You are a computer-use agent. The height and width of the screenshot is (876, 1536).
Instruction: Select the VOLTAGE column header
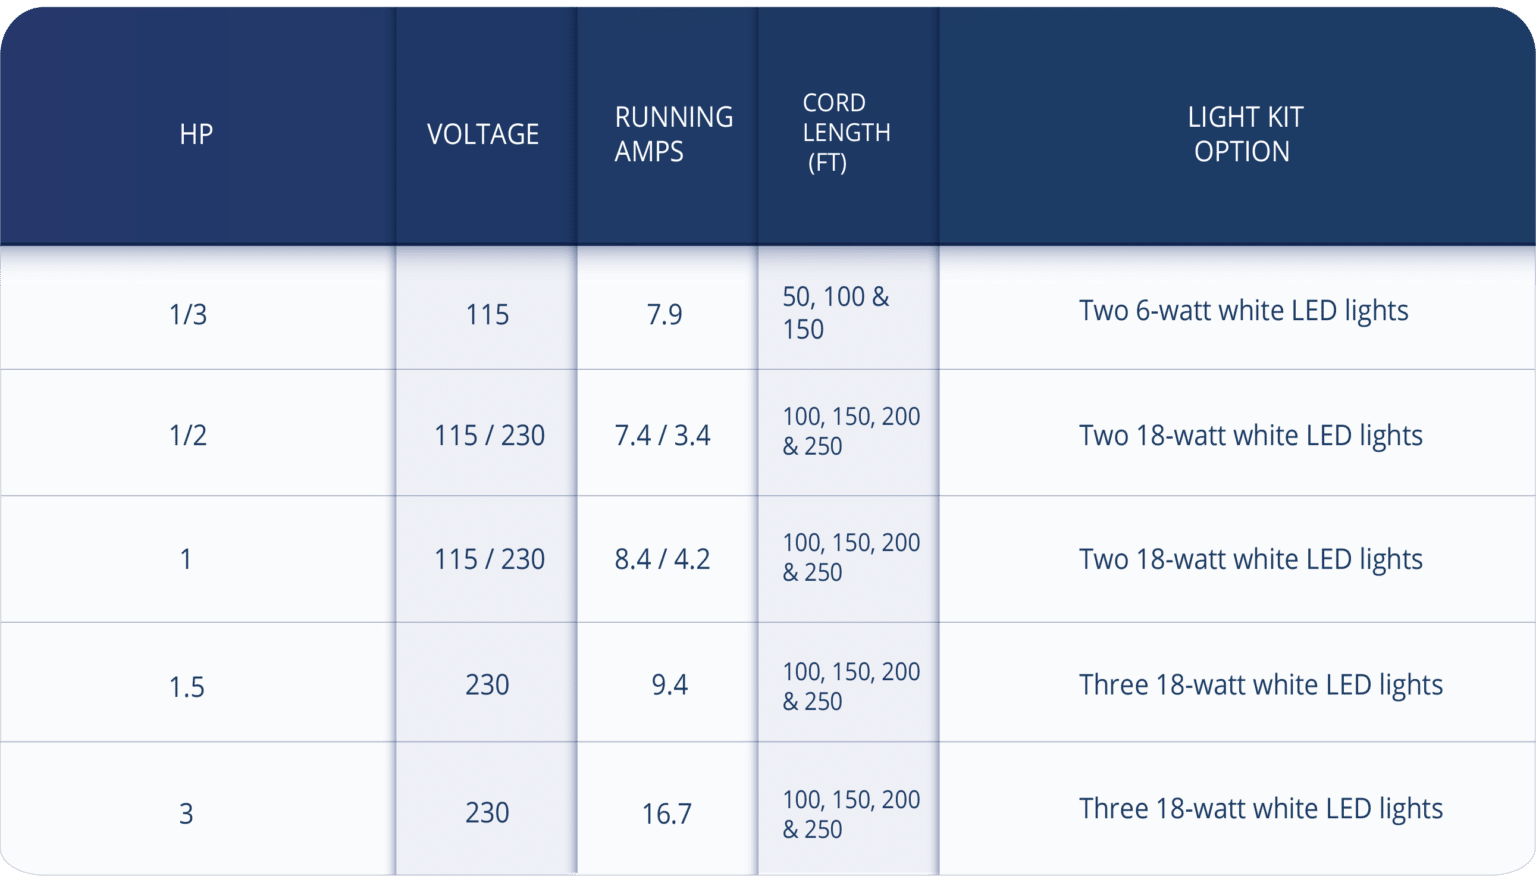[x=483, y=134]
